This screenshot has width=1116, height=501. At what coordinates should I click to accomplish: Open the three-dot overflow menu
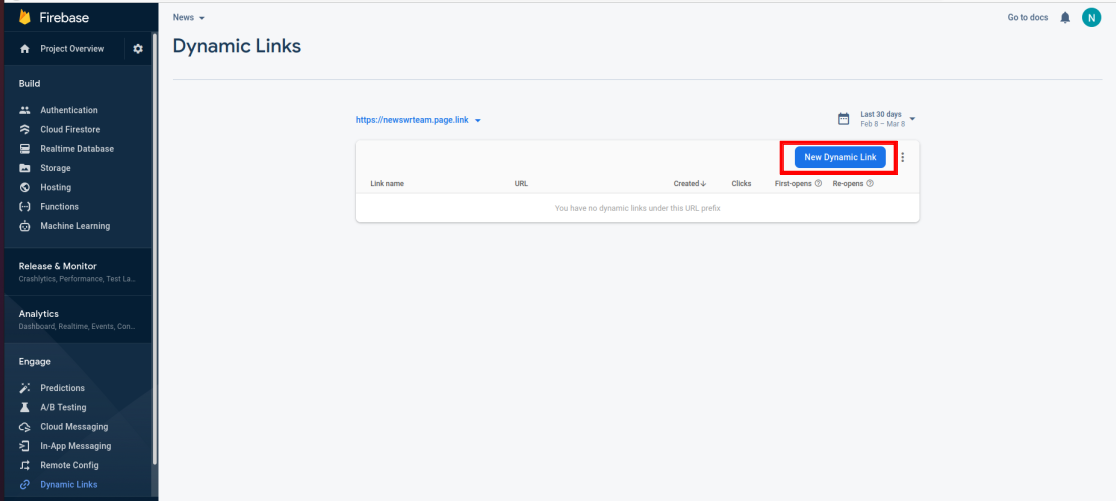click(x=903, y=158)
